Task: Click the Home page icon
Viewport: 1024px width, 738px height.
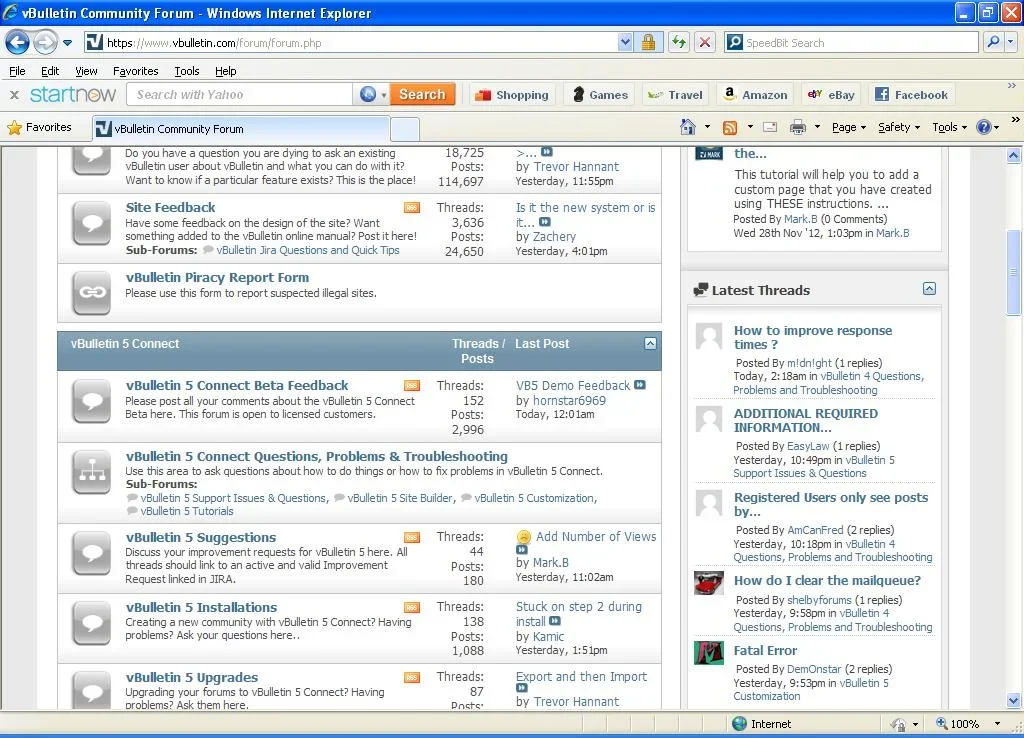Action: pos(688,127)
